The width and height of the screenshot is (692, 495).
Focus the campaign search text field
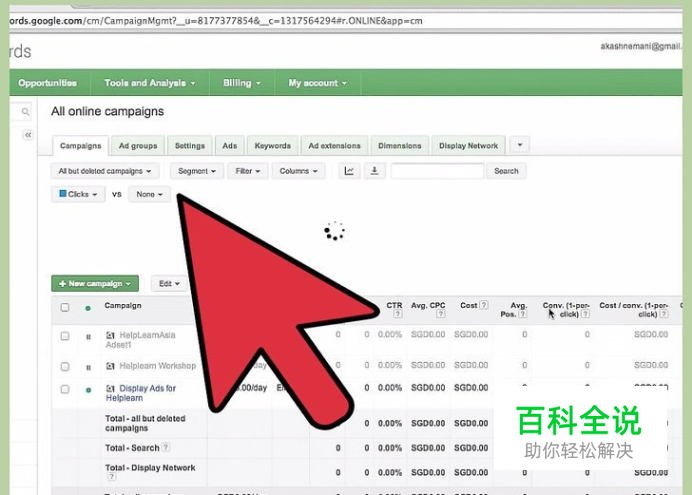[x=437, y=171]
